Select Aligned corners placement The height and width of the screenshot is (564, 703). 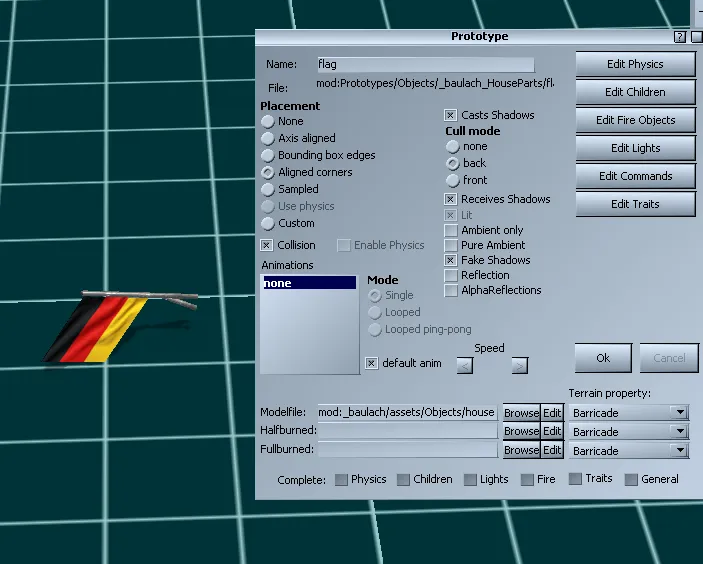(268, 173)
